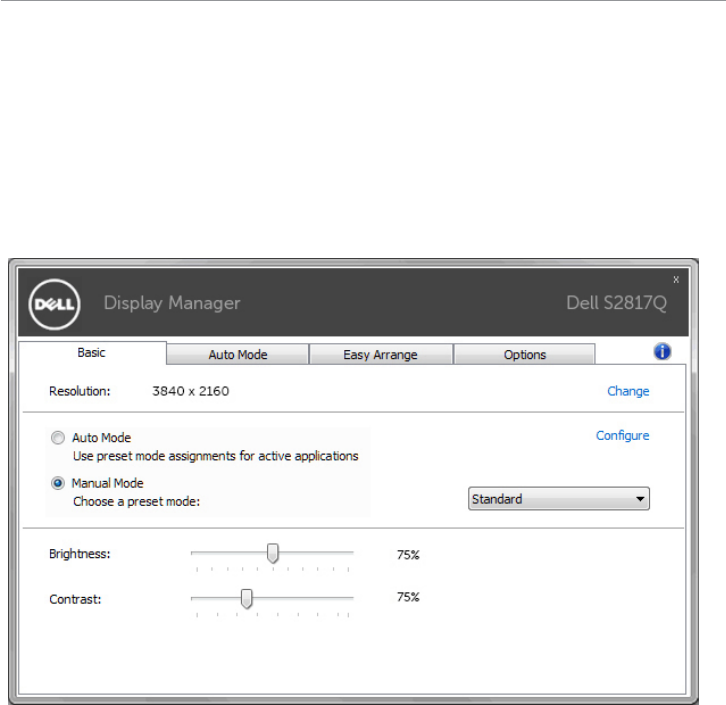The image size is (726, 705).
Task: Click the 3840 x 2160 resolution value
Action: click(x=191, y=391)
